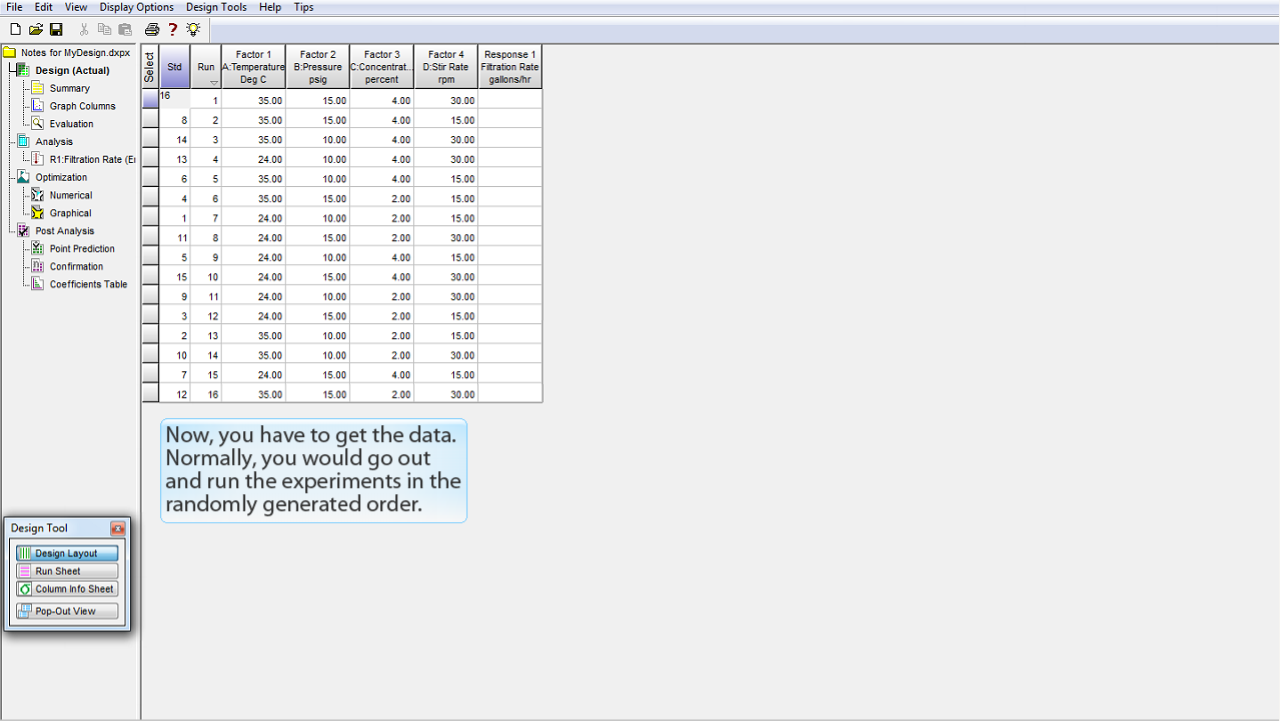Open the Help menu
The height and width of the screenshot is (721, 1280).
coord(270,7)
